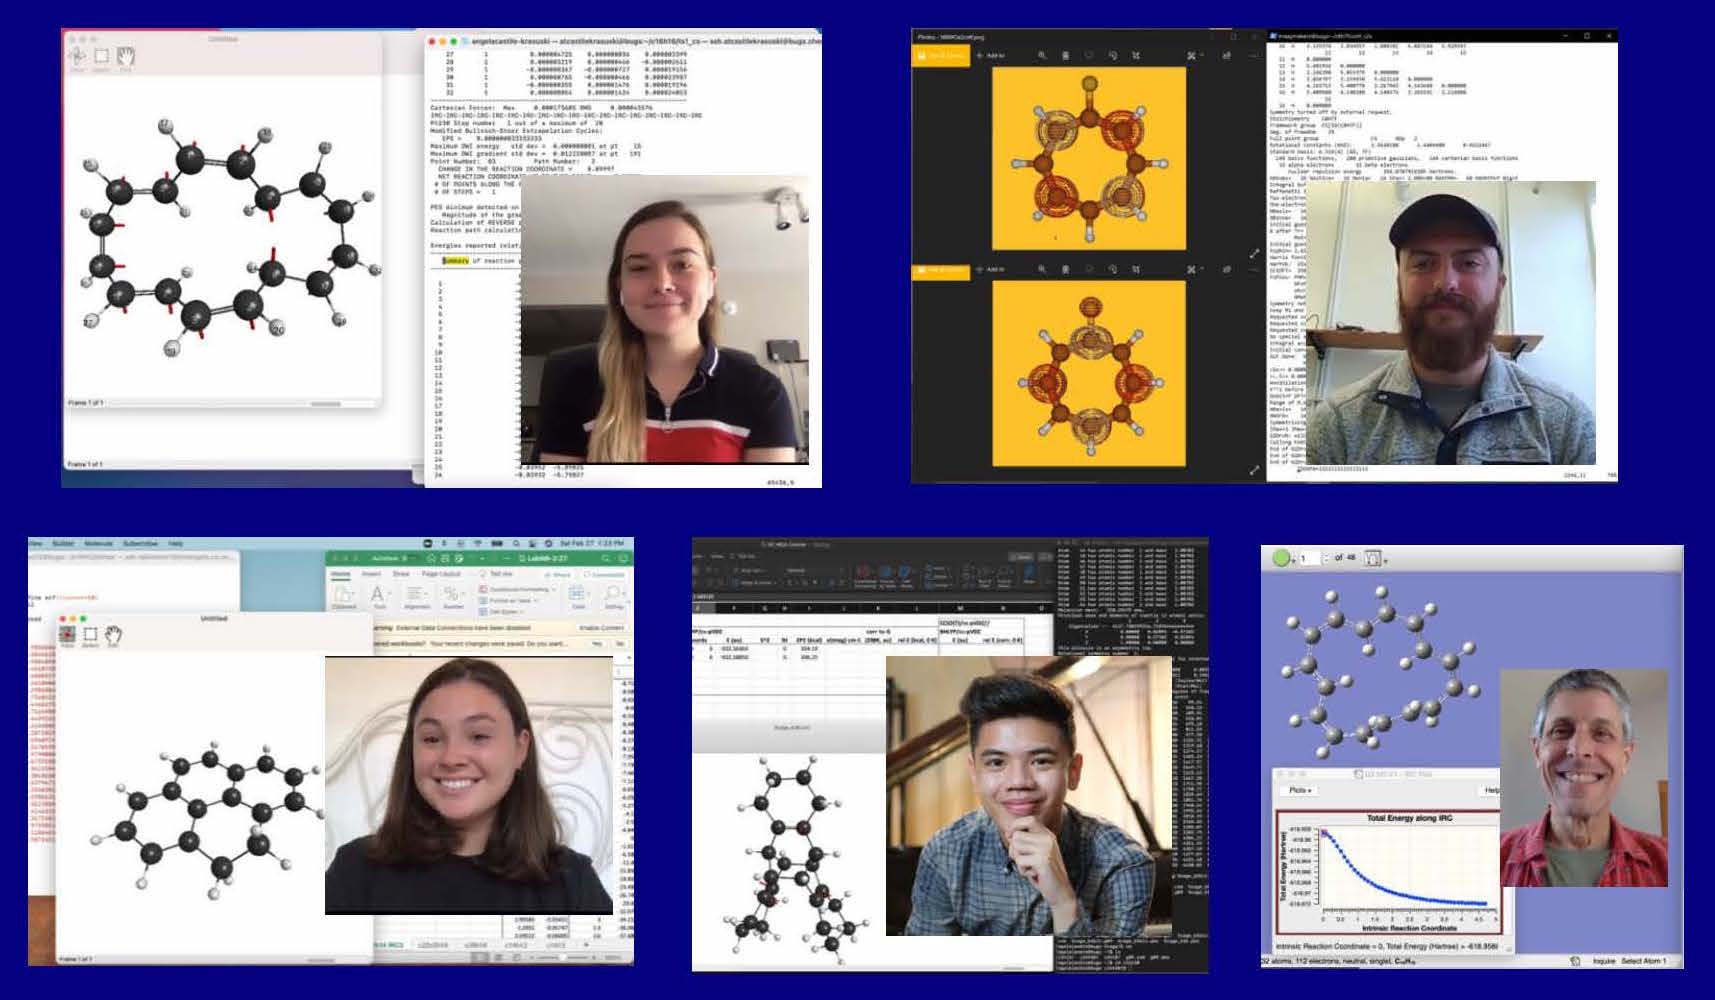Expand the Number group in Excel ribbon

[x=453, y=597]
